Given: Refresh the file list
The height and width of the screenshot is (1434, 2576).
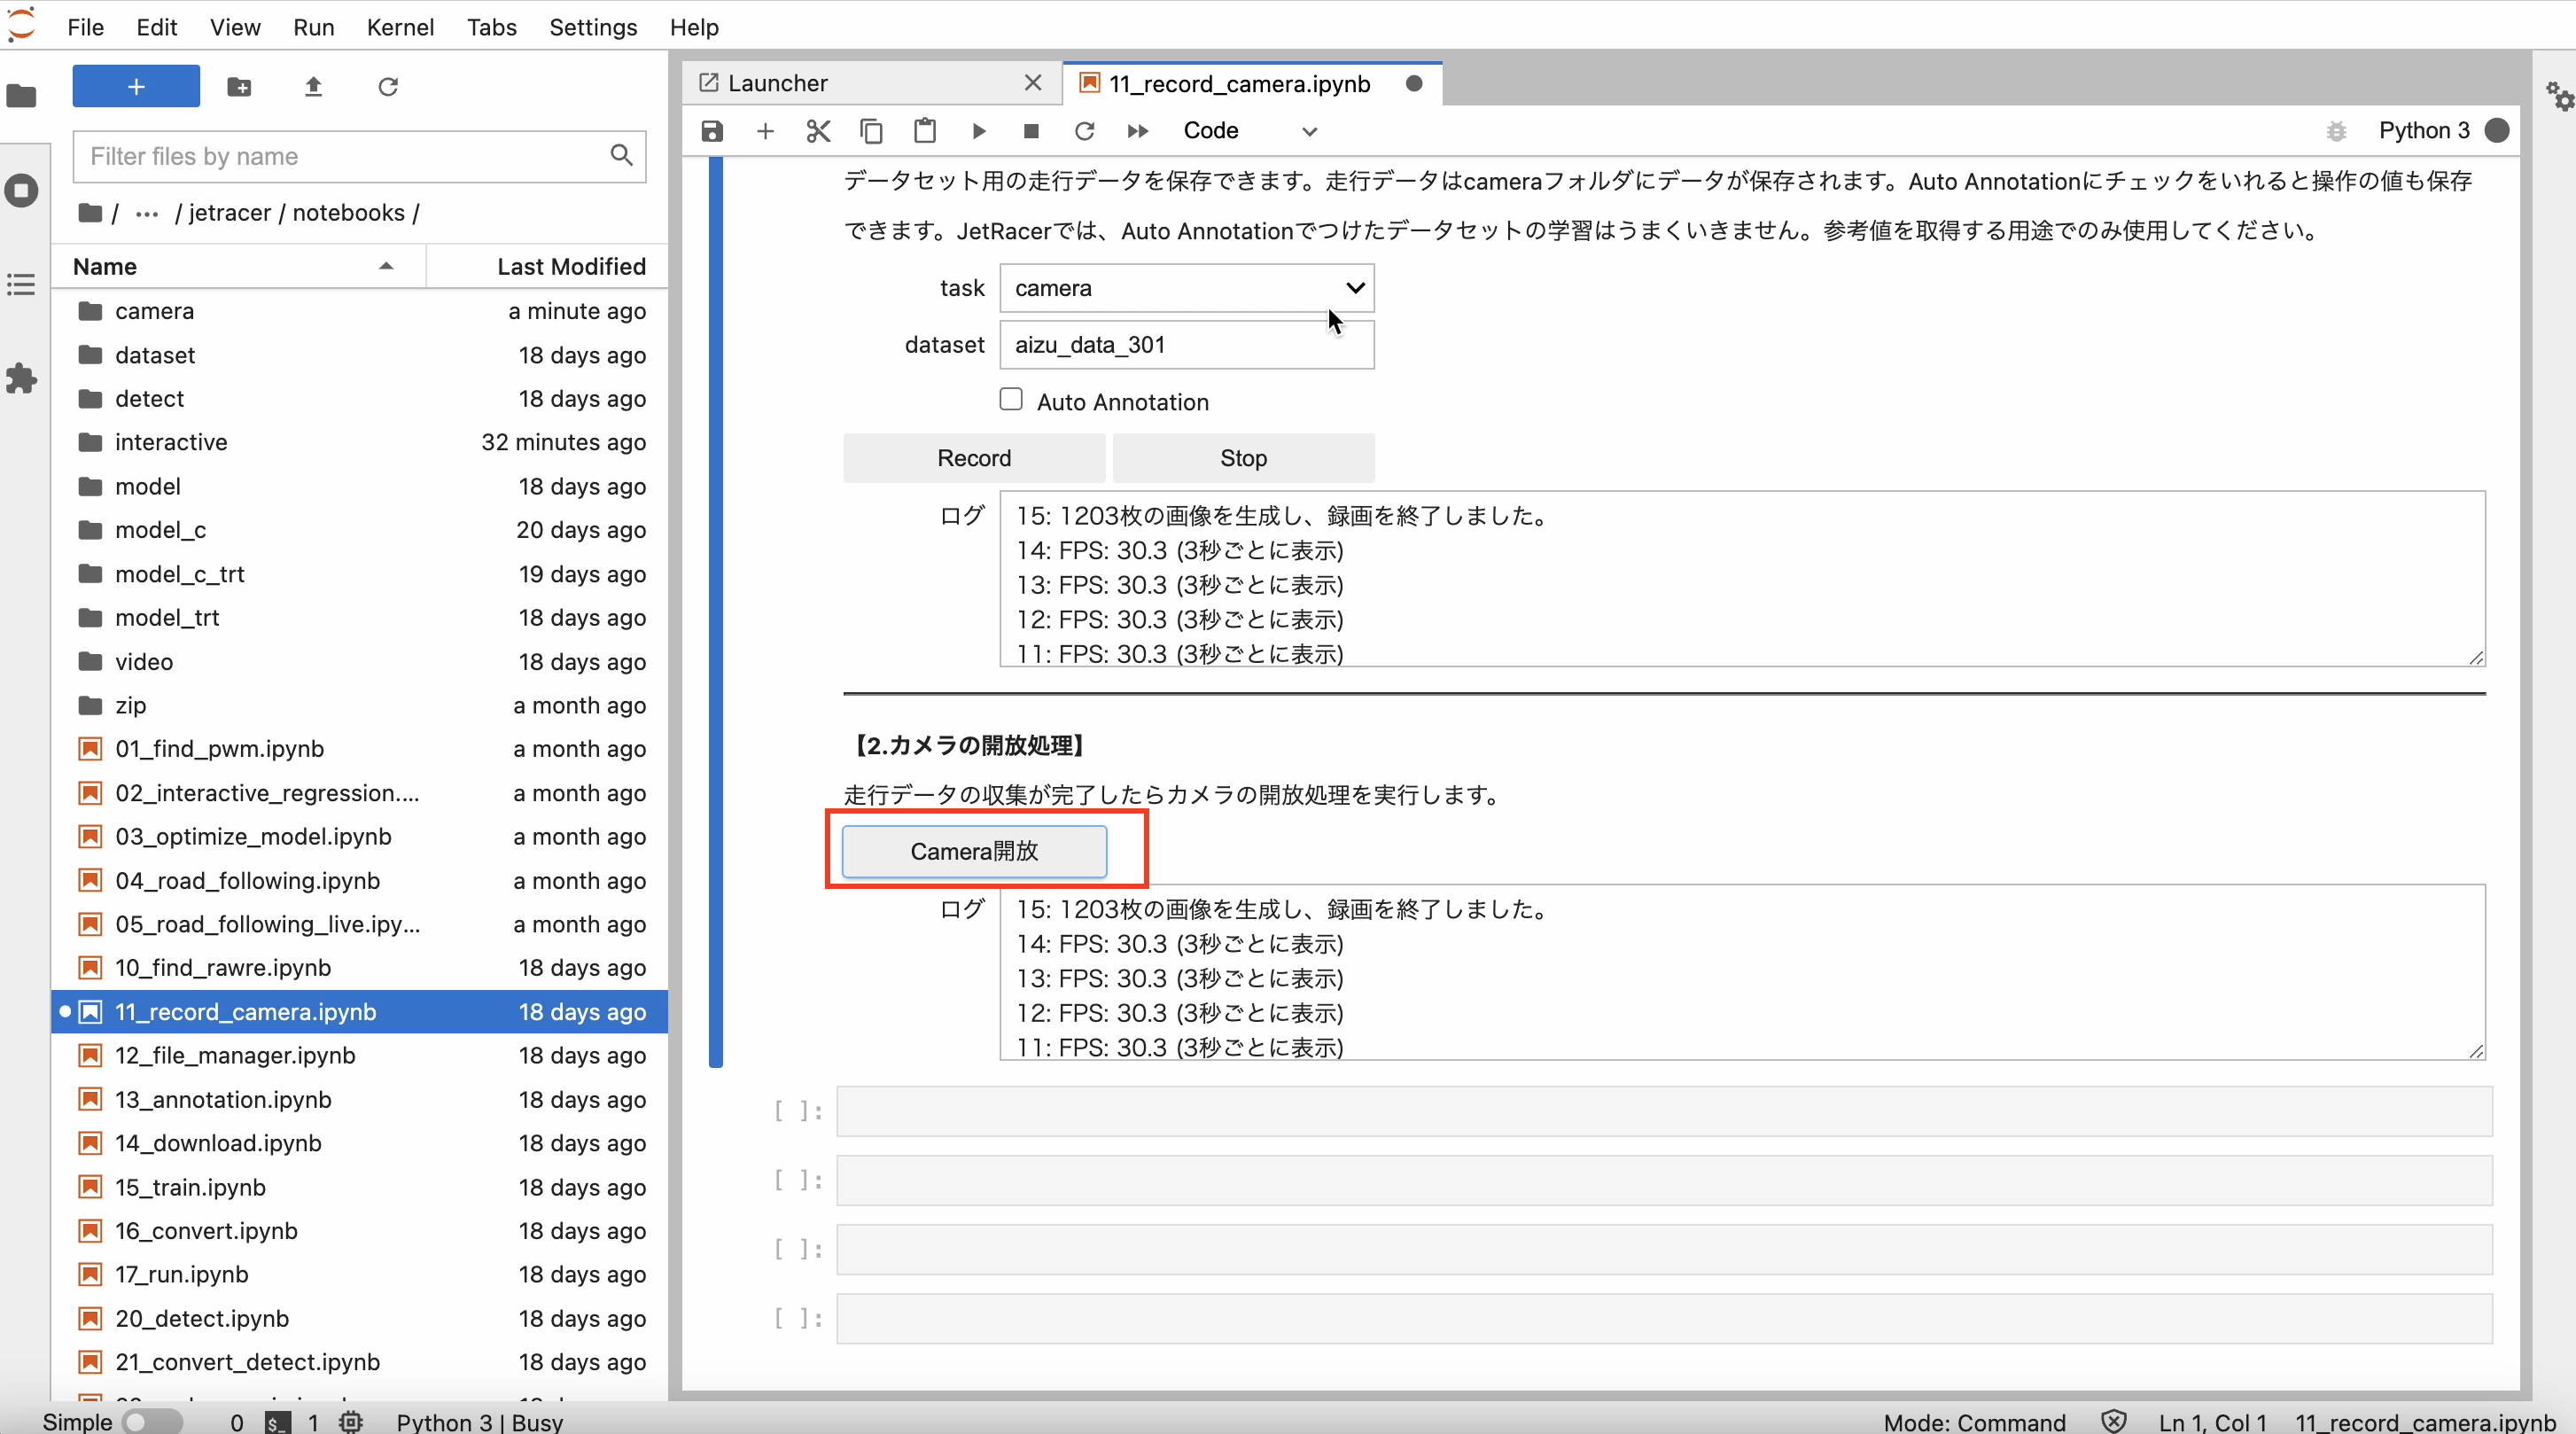Looking at the screenshot, I should tap(388, 87).
